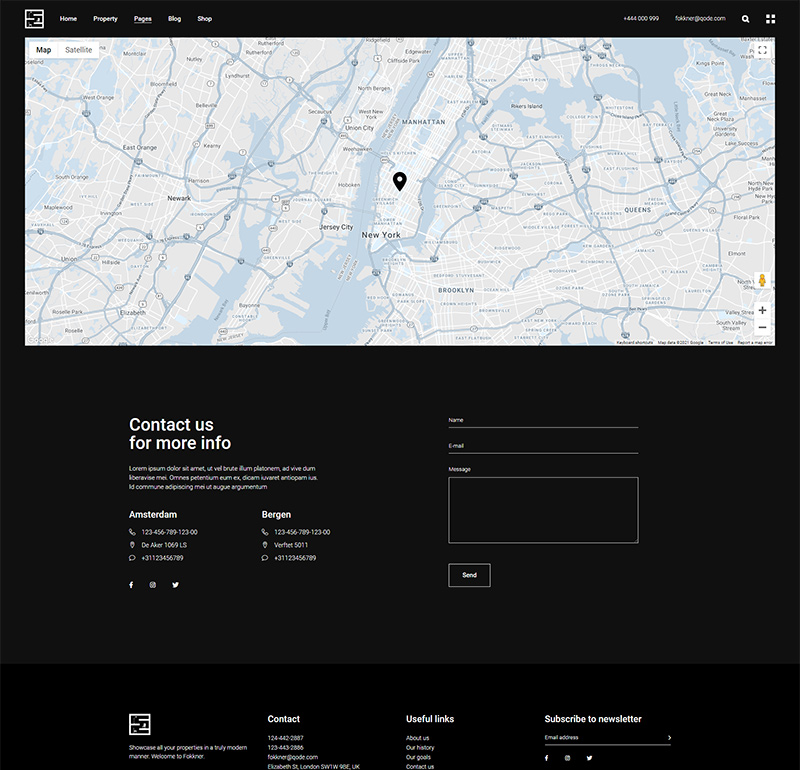This screenshot has width=800, height=770.
Task: Select the Street View pegman icon
Action: point(762,280)
